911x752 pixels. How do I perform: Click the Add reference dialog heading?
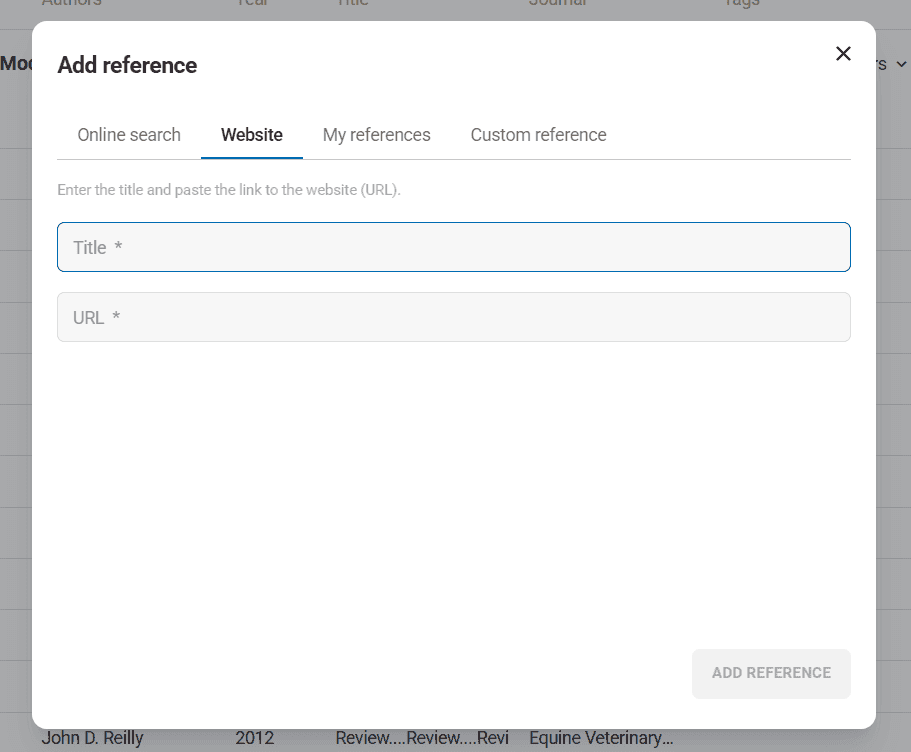coord(127,65)
